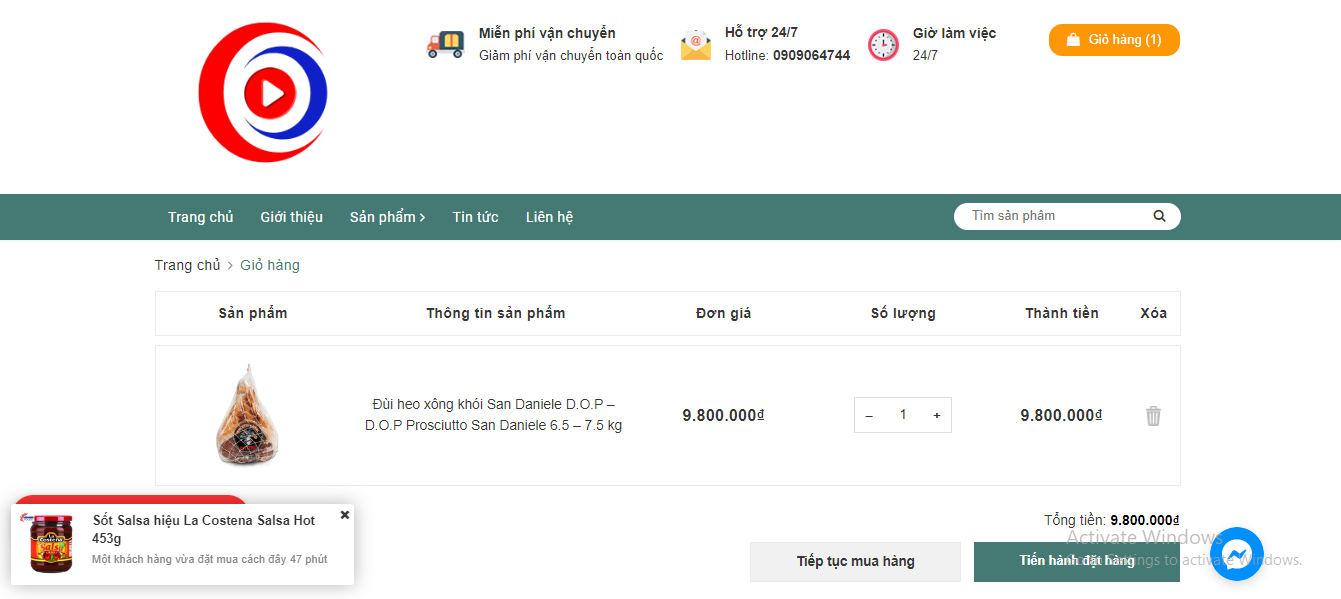
Task: Click the orange Giỏ hàng (1) button
Action: 1114,40
